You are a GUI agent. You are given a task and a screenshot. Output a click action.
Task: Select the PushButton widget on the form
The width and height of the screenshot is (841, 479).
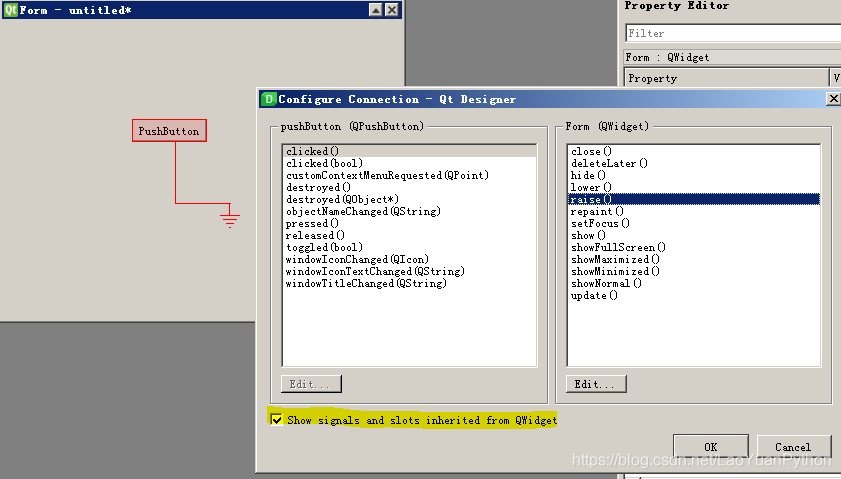[x=169, y=131]
